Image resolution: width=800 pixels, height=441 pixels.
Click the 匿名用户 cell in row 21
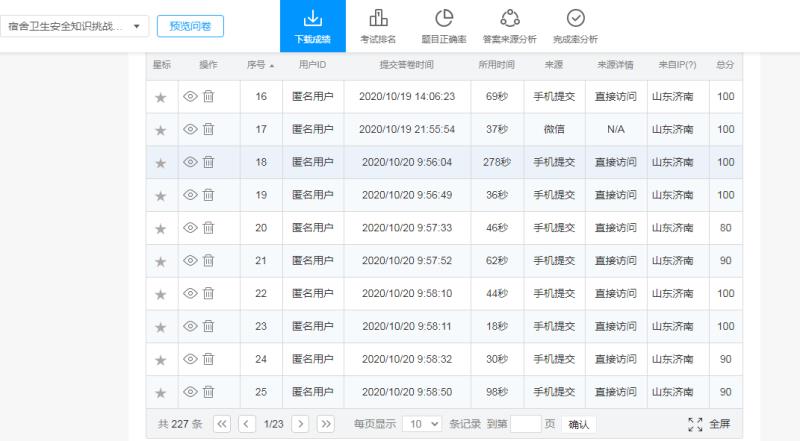pos(313,260)
